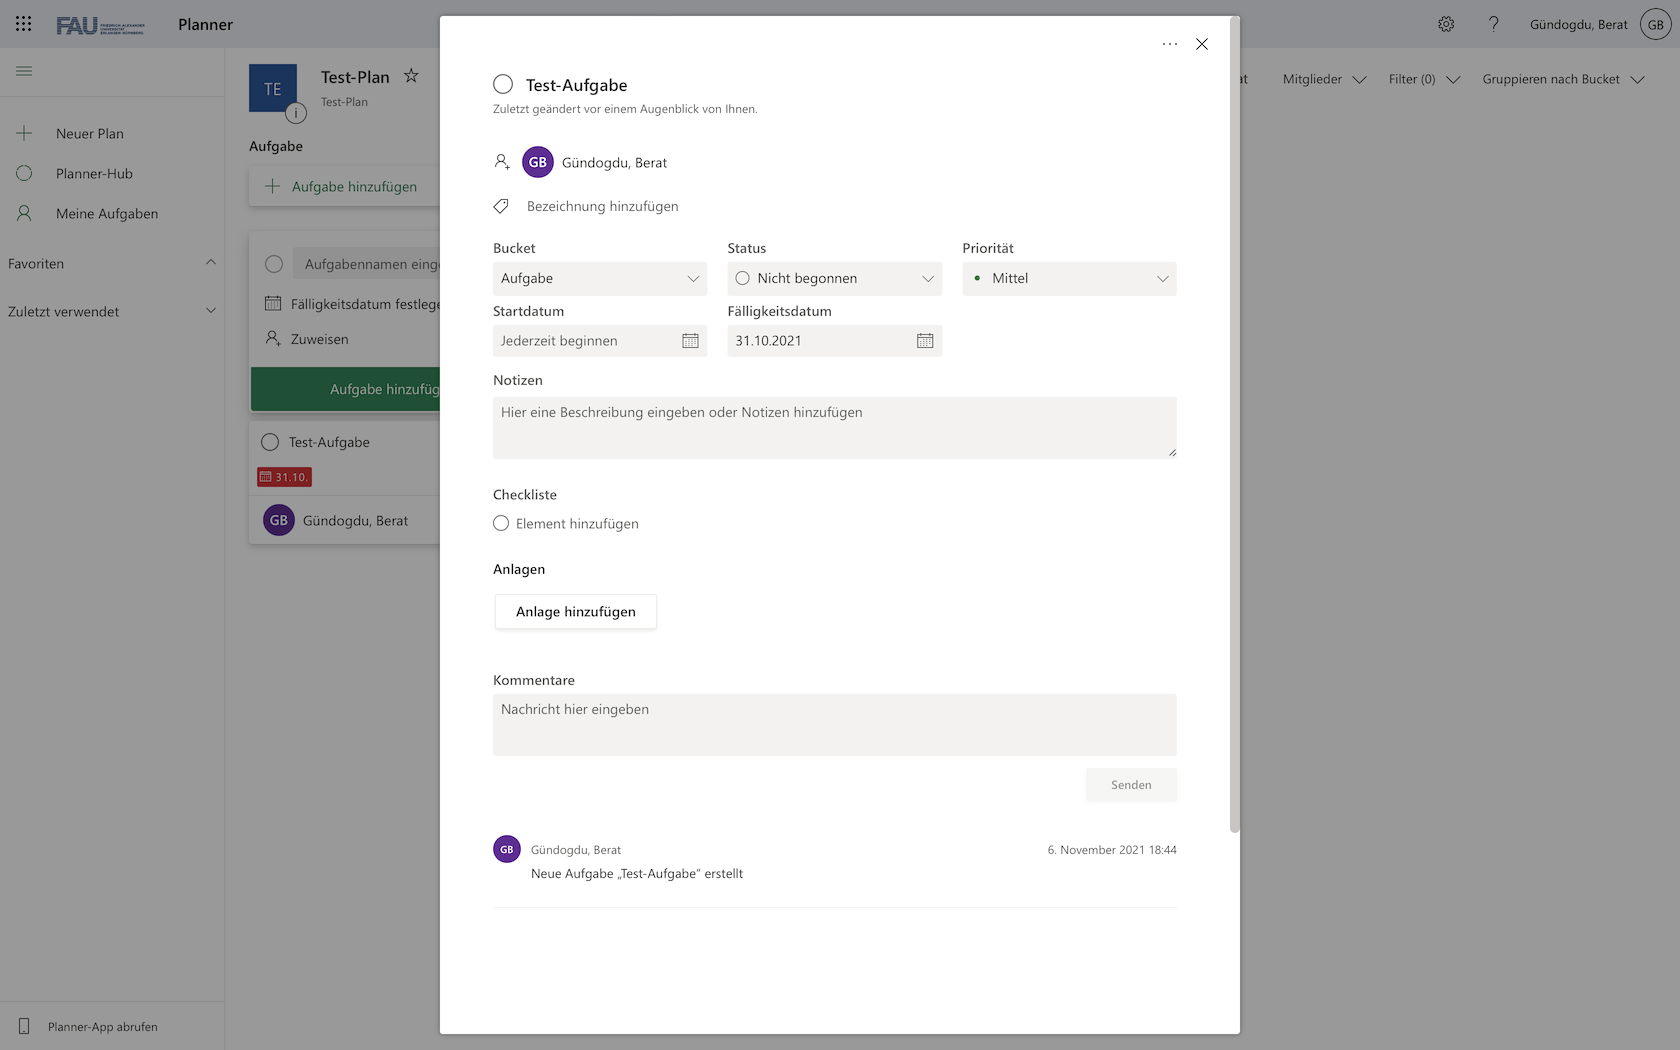
Task: Change priority via the Mittel dropdown
Action: 1068,278
